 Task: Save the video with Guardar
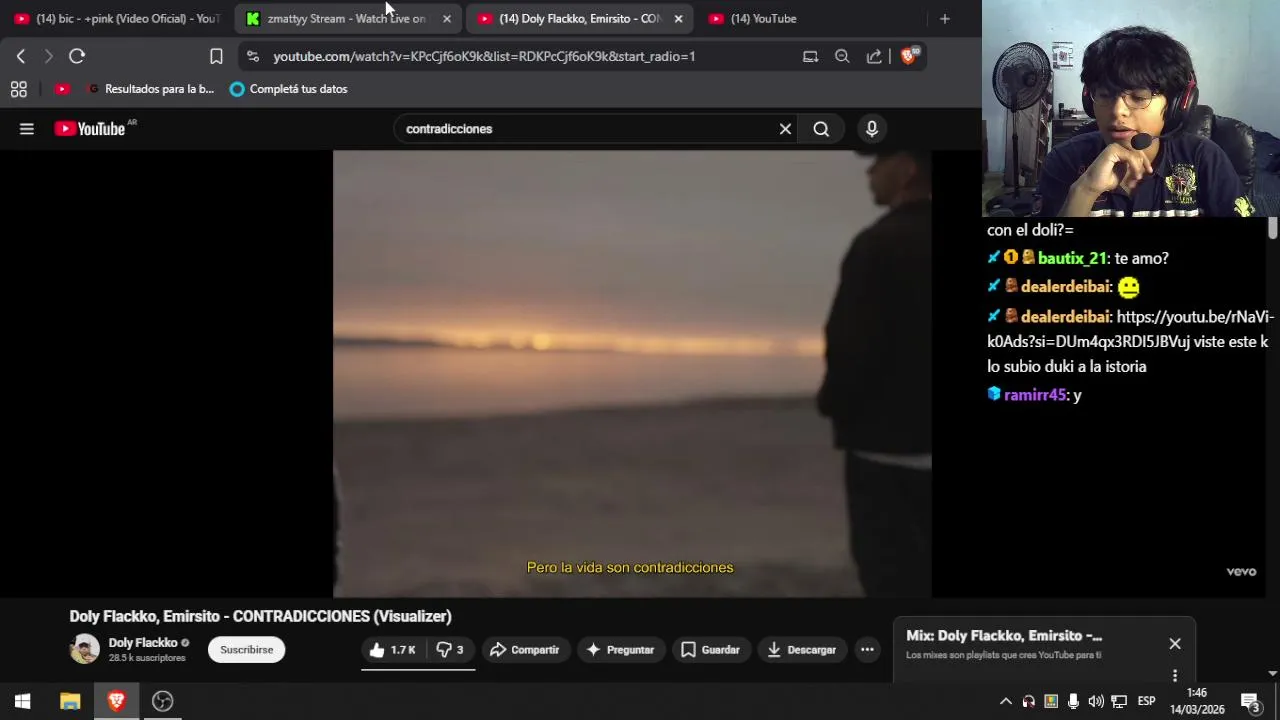pos(710,649)
